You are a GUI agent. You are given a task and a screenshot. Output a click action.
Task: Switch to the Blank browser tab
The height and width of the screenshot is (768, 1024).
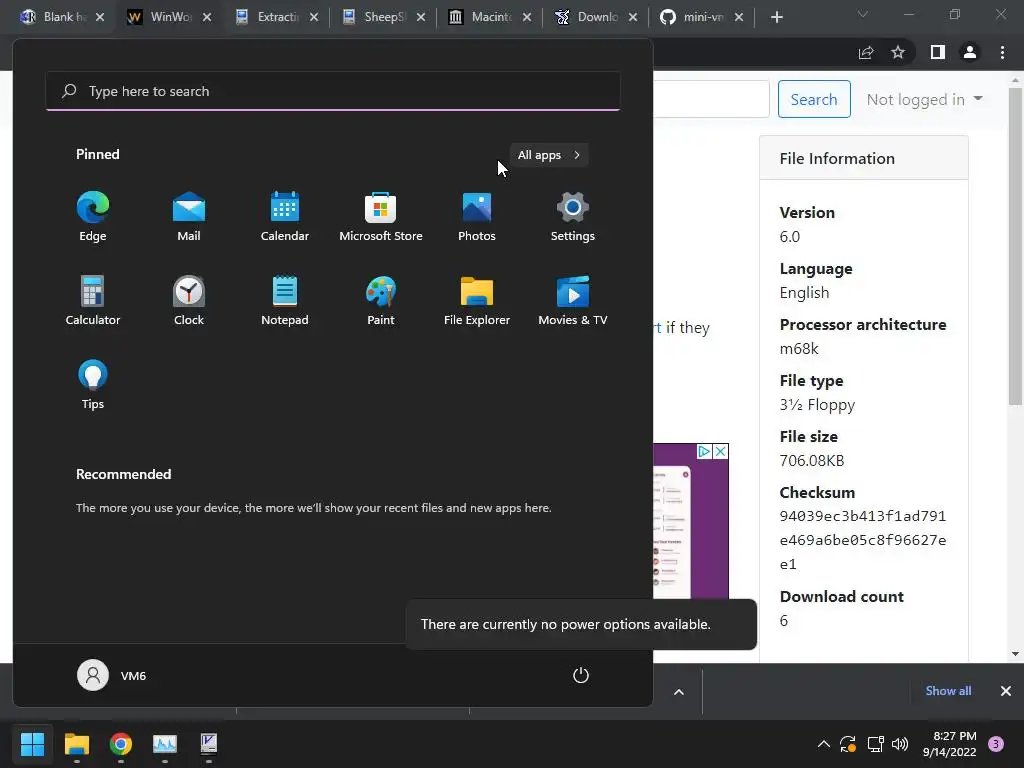pyautogui.click(x=62, y=17)
